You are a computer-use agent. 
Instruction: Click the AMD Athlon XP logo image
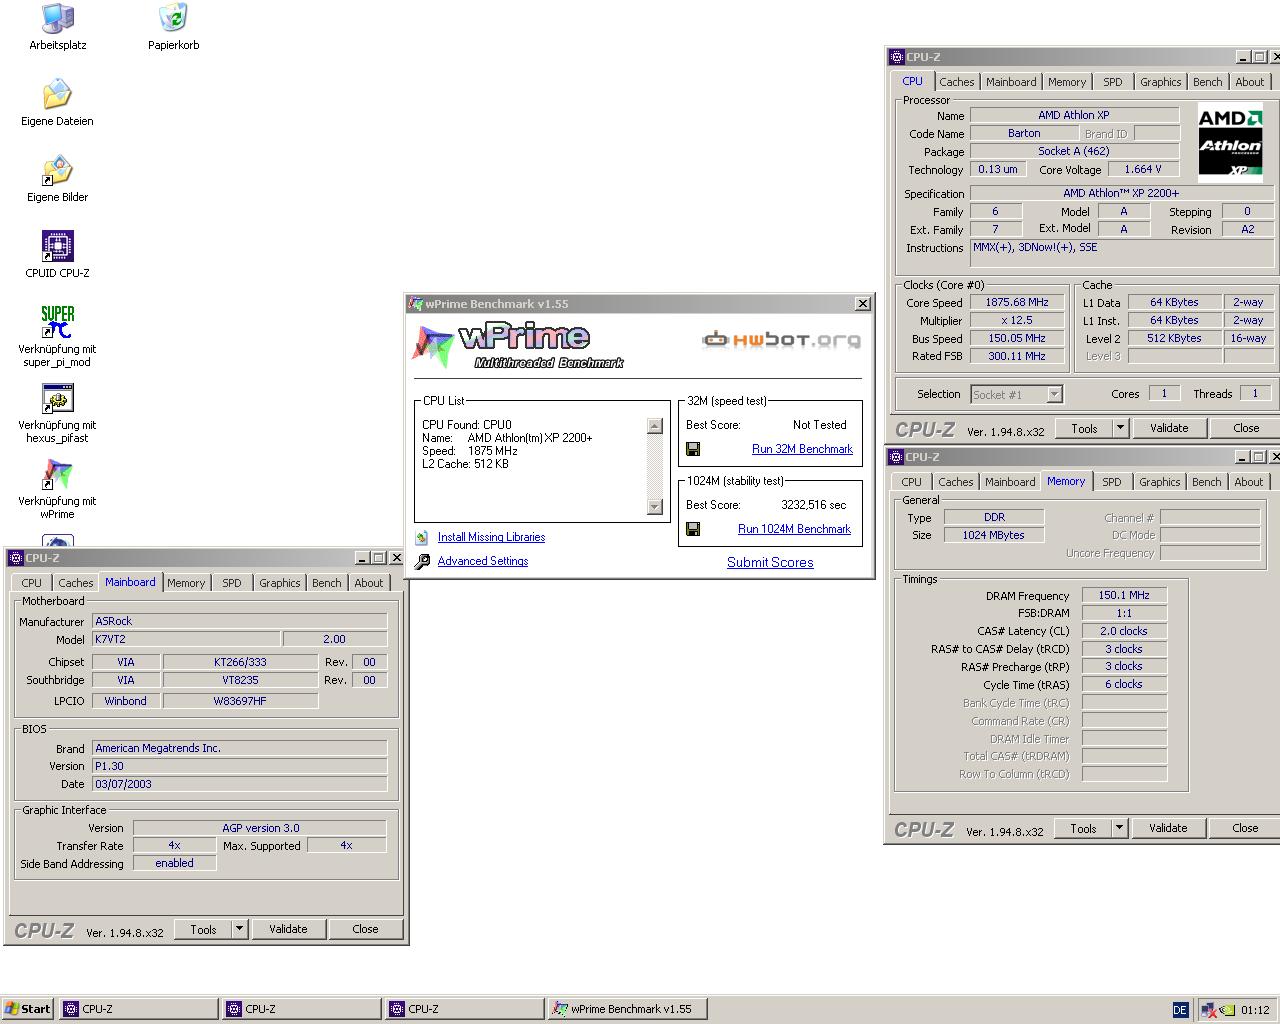coord(1230,141)
